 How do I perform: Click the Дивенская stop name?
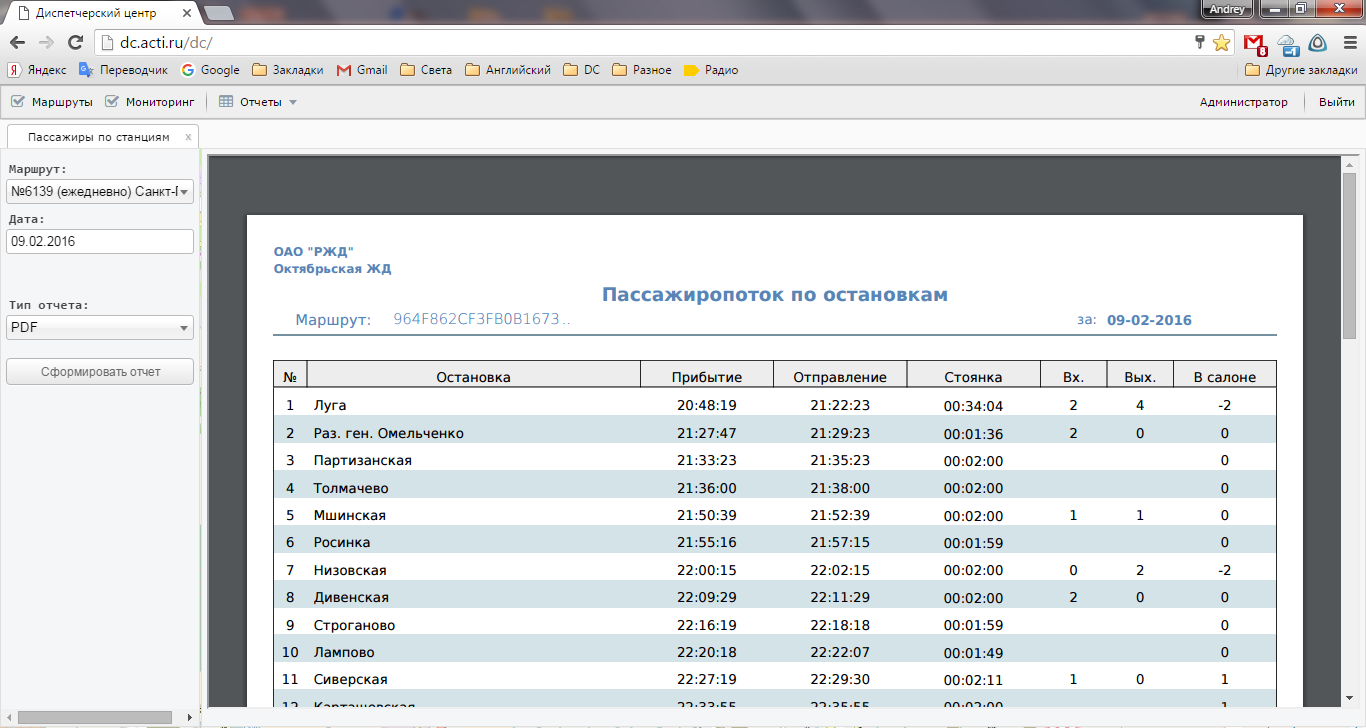coord(351,597)
